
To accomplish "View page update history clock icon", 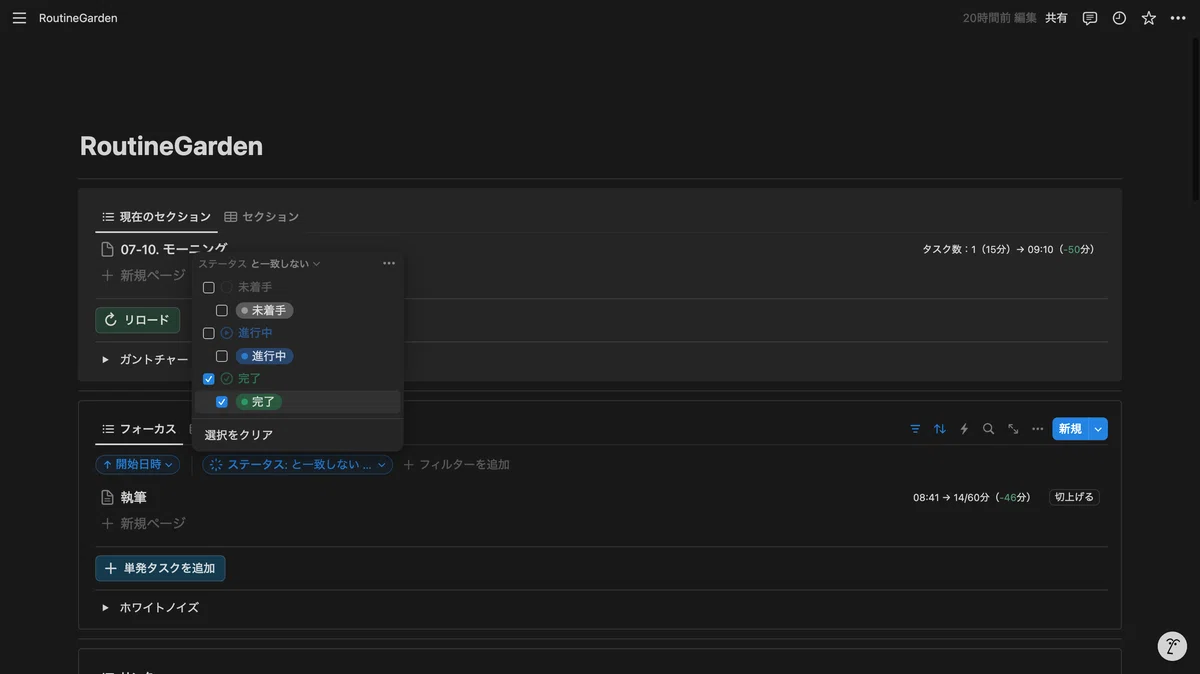I will coord(1119,18).
